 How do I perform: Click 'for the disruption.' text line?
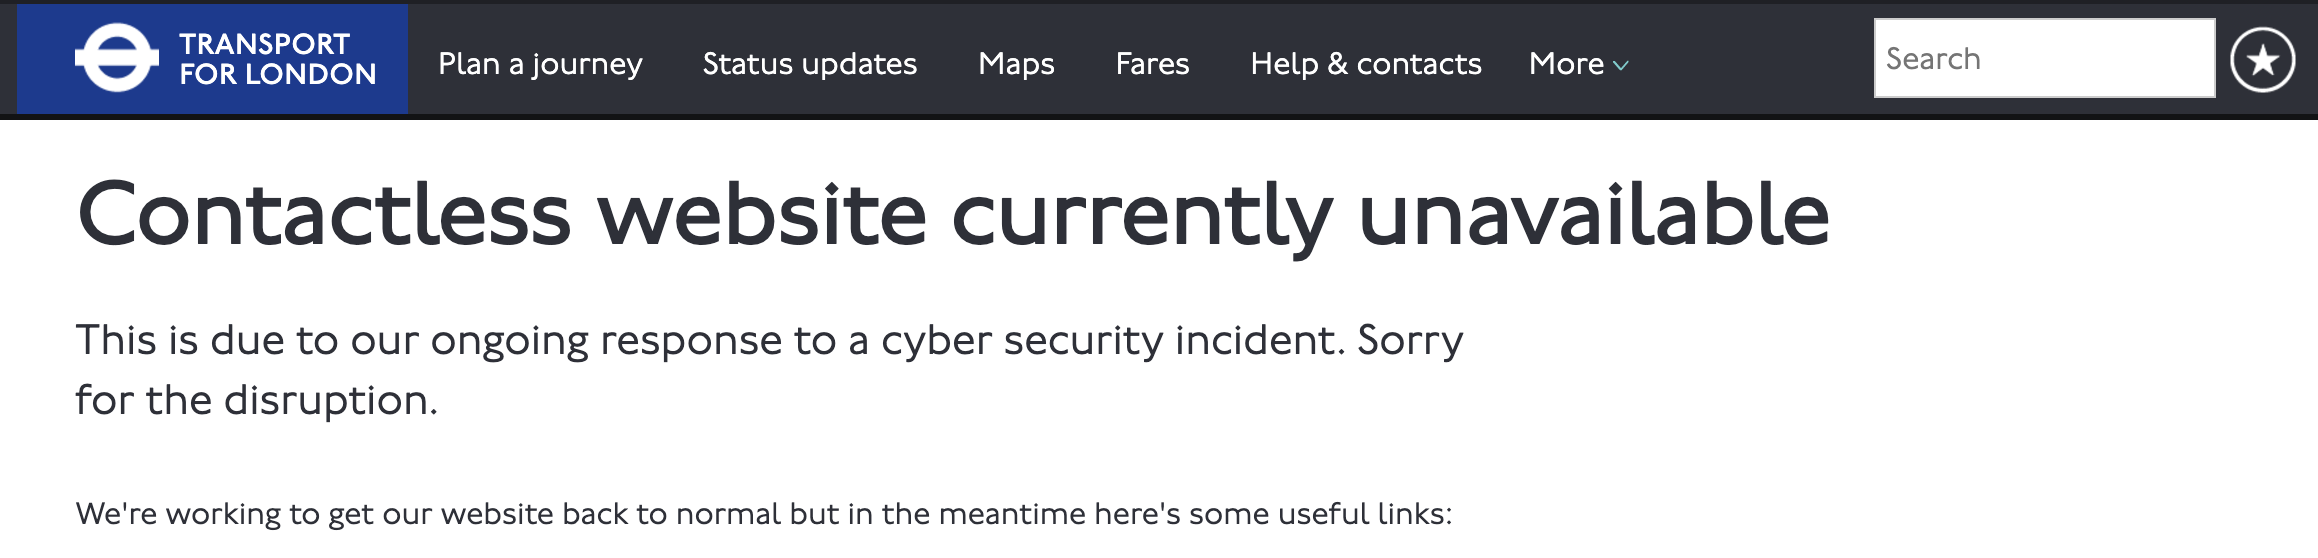[257, 401]
